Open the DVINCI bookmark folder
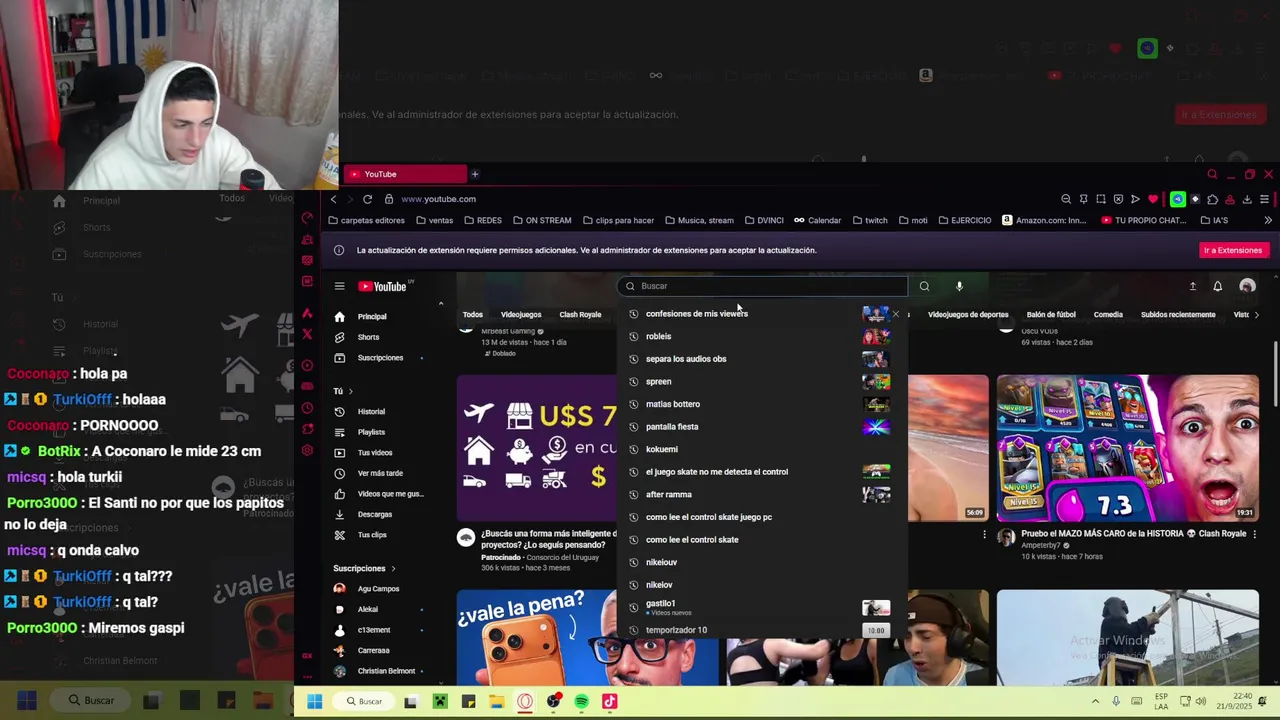This screenshot has height=720, width=1280. (763, 220)
